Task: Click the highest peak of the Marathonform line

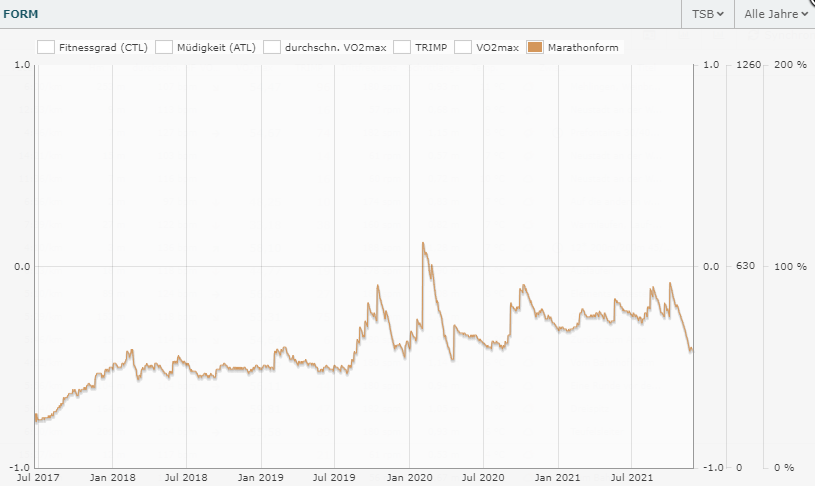Action: 423,243
